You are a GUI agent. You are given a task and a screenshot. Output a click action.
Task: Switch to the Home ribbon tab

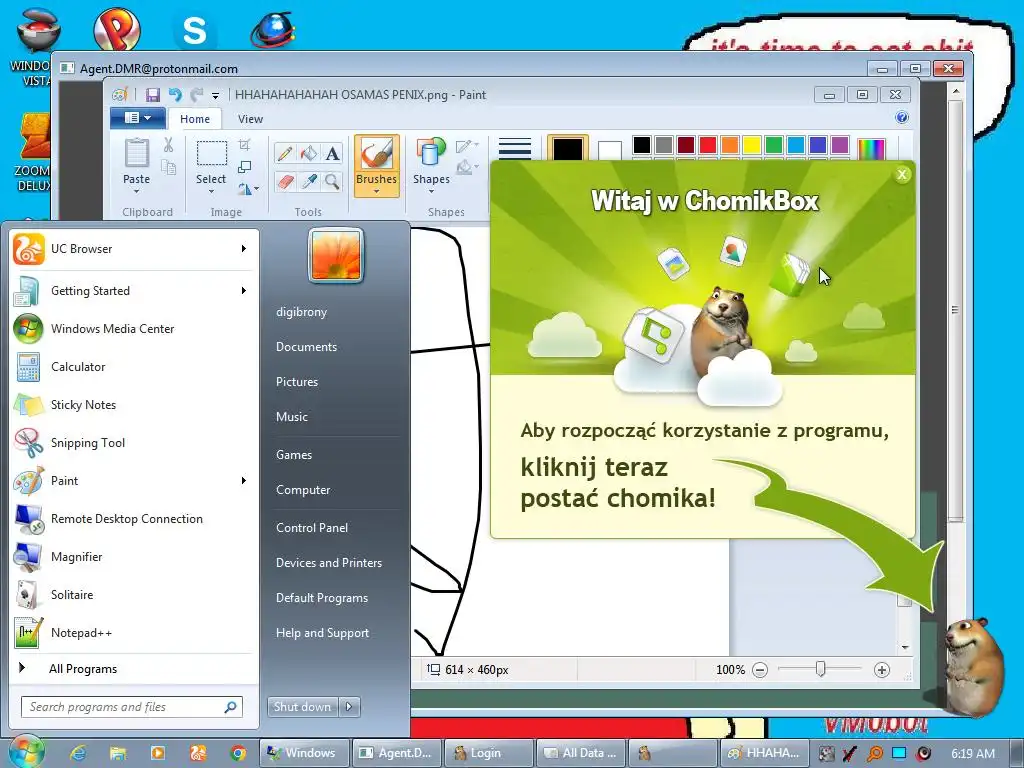coord(195,119)
